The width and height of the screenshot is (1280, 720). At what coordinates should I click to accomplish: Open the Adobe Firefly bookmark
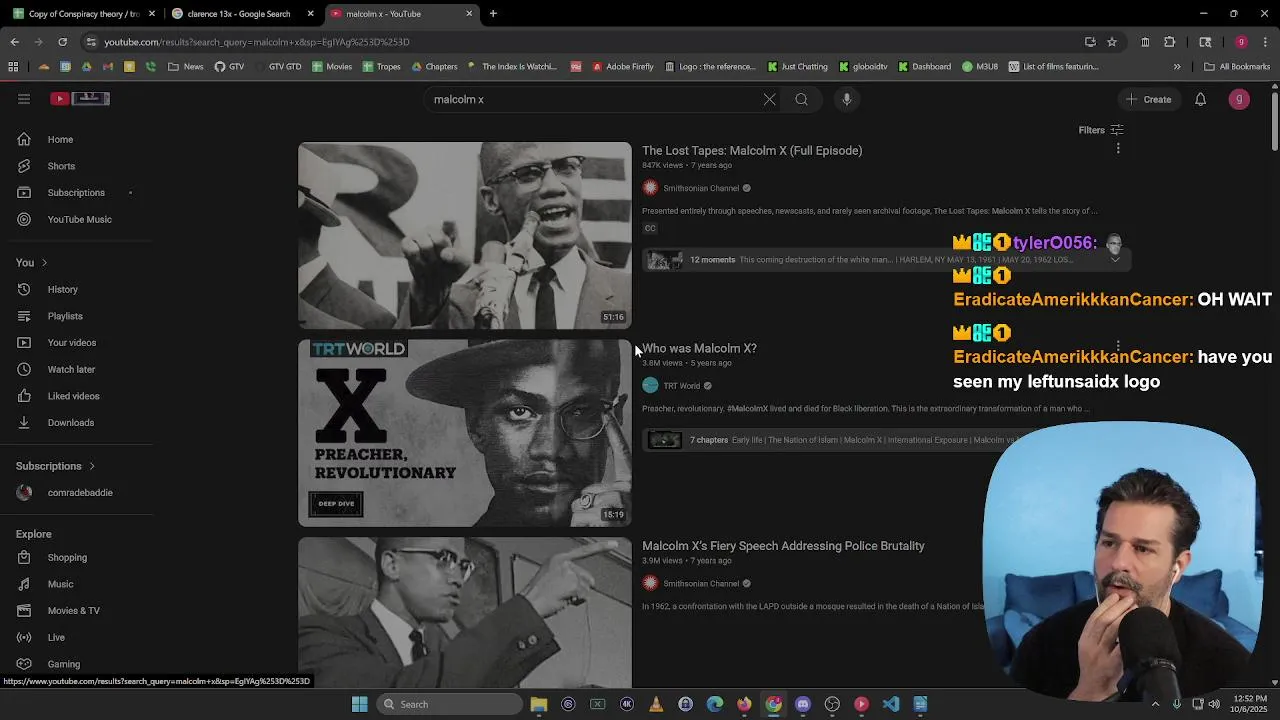coord(622,67)
